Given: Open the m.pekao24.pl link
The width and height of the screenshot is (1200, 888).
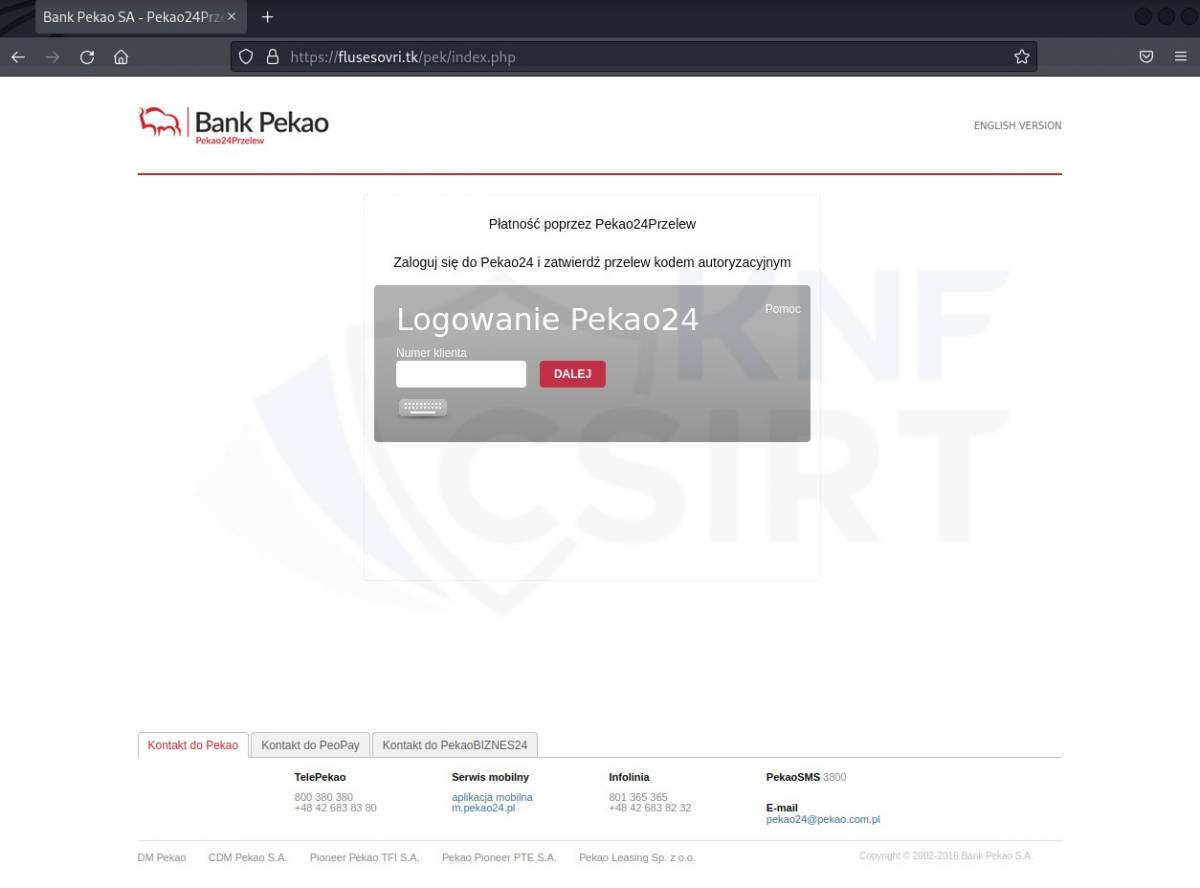Looking at the screenshot, I should (483, 807).
